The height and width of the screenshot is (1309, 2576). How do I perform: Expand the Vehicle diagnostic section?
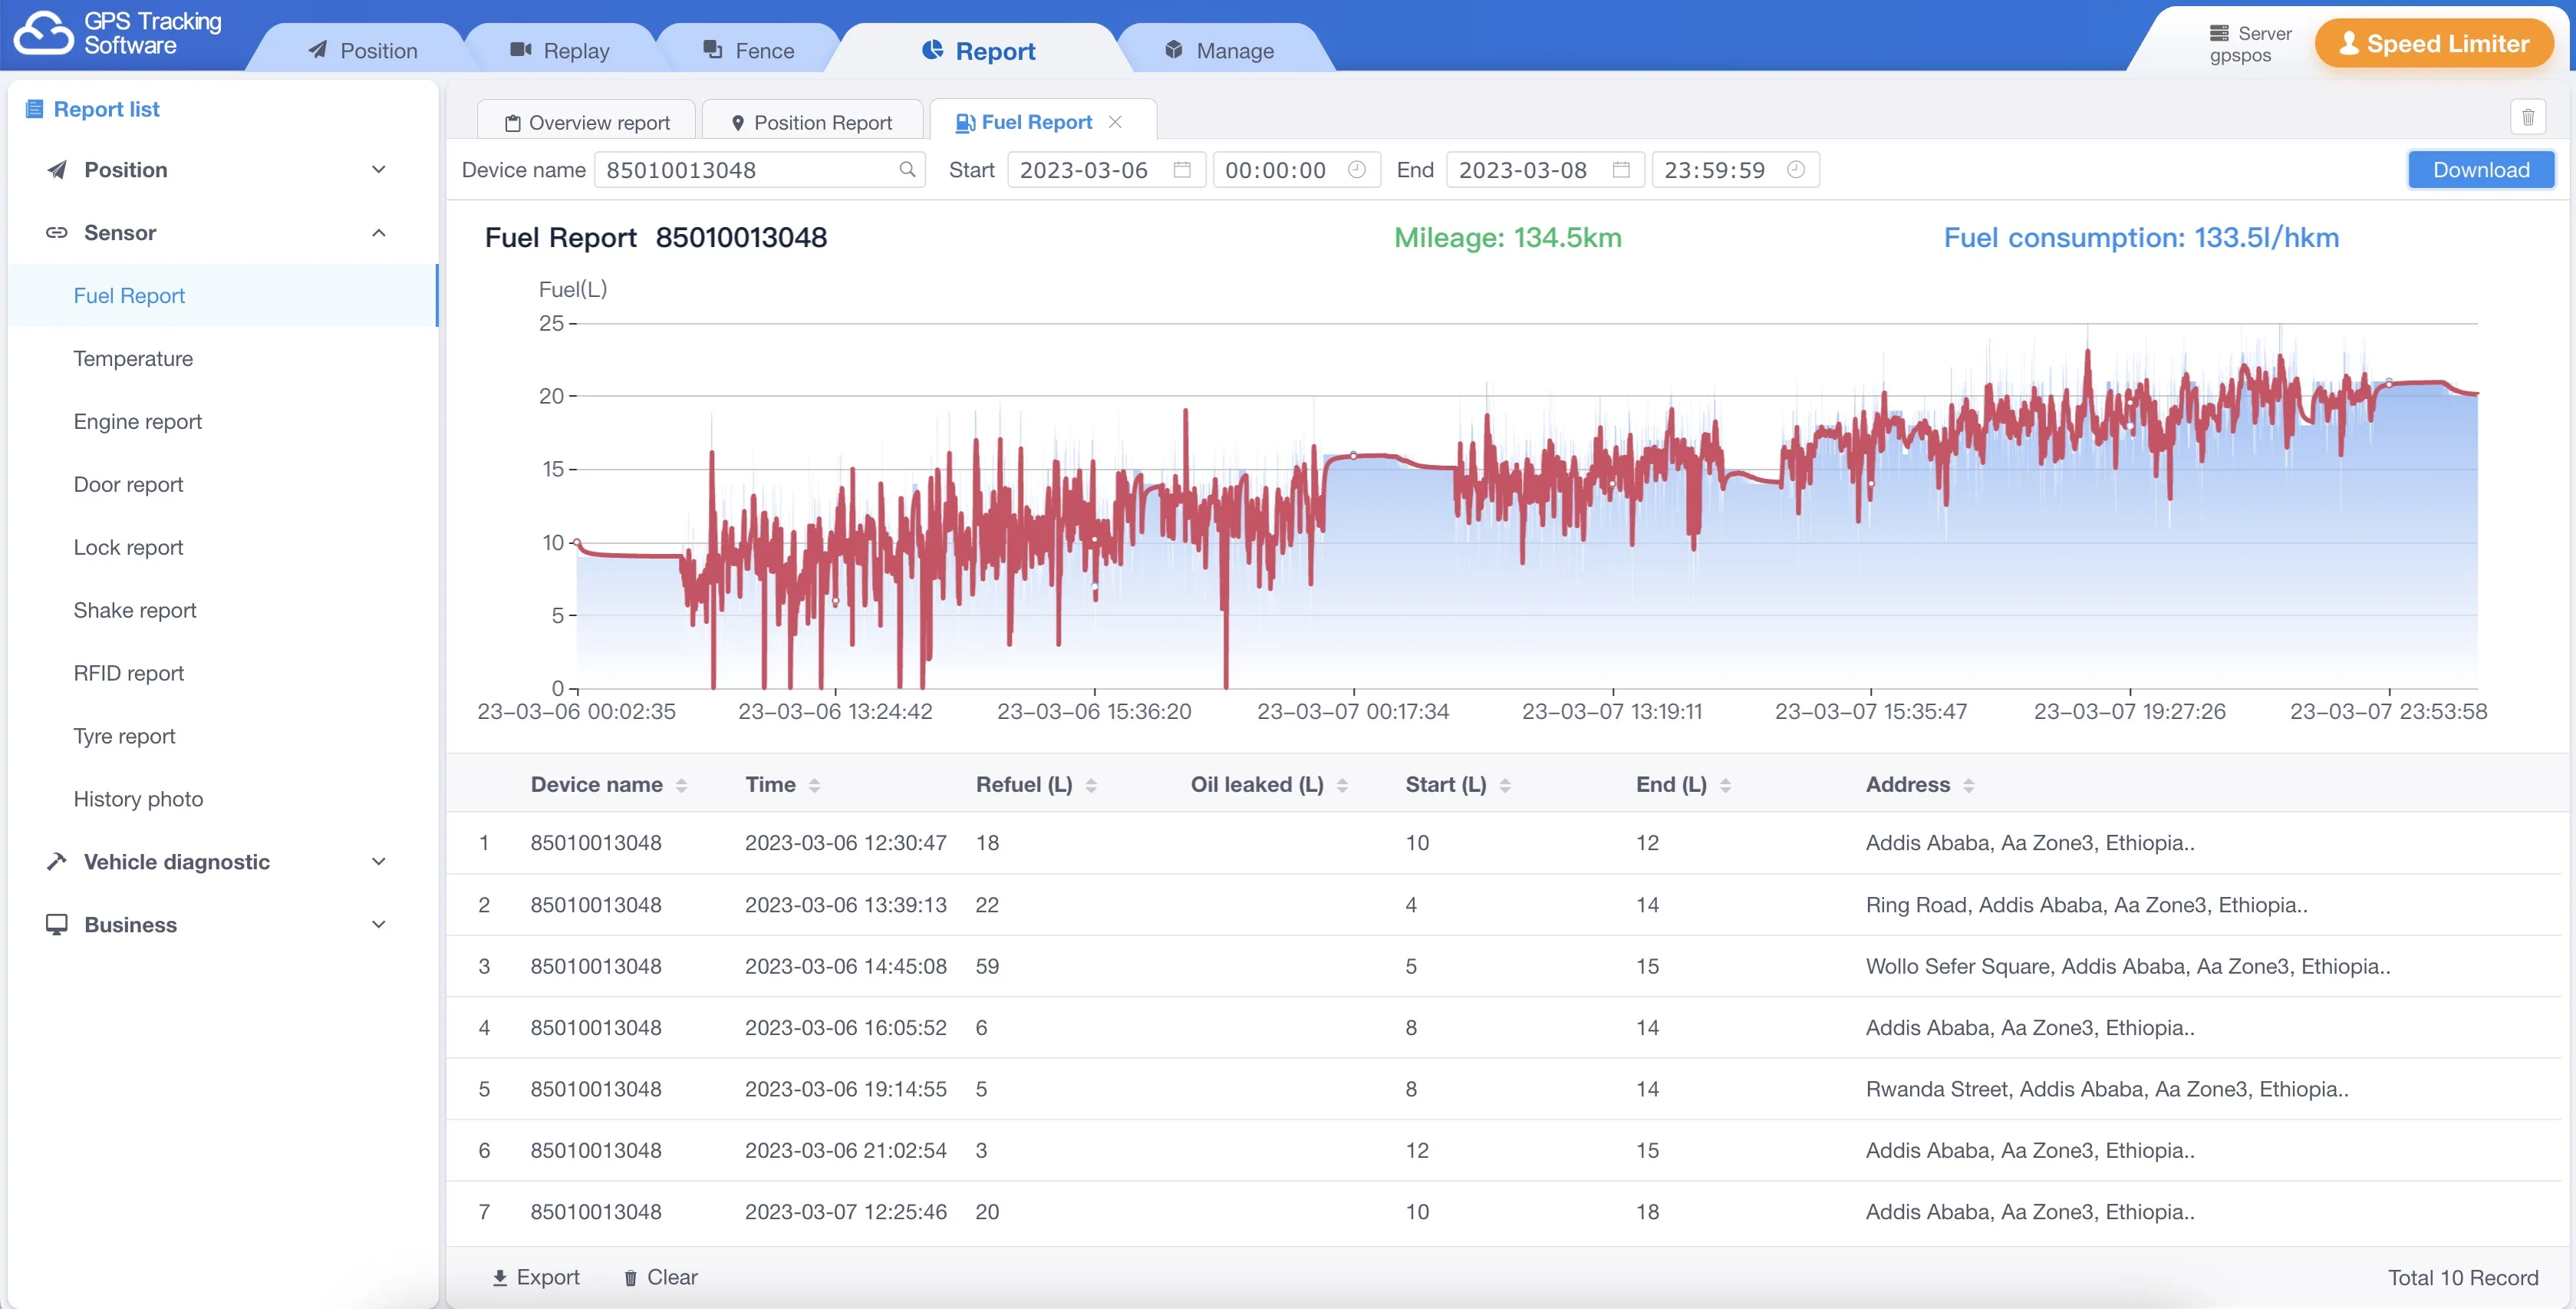click(x=378, y=861)
